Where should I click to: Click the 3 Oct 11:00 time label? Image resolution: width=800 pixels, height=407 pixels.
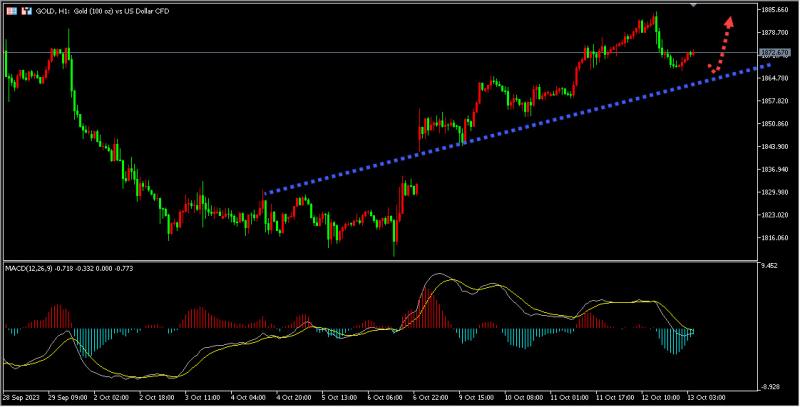pyautogui.click(x=202, y=397)
